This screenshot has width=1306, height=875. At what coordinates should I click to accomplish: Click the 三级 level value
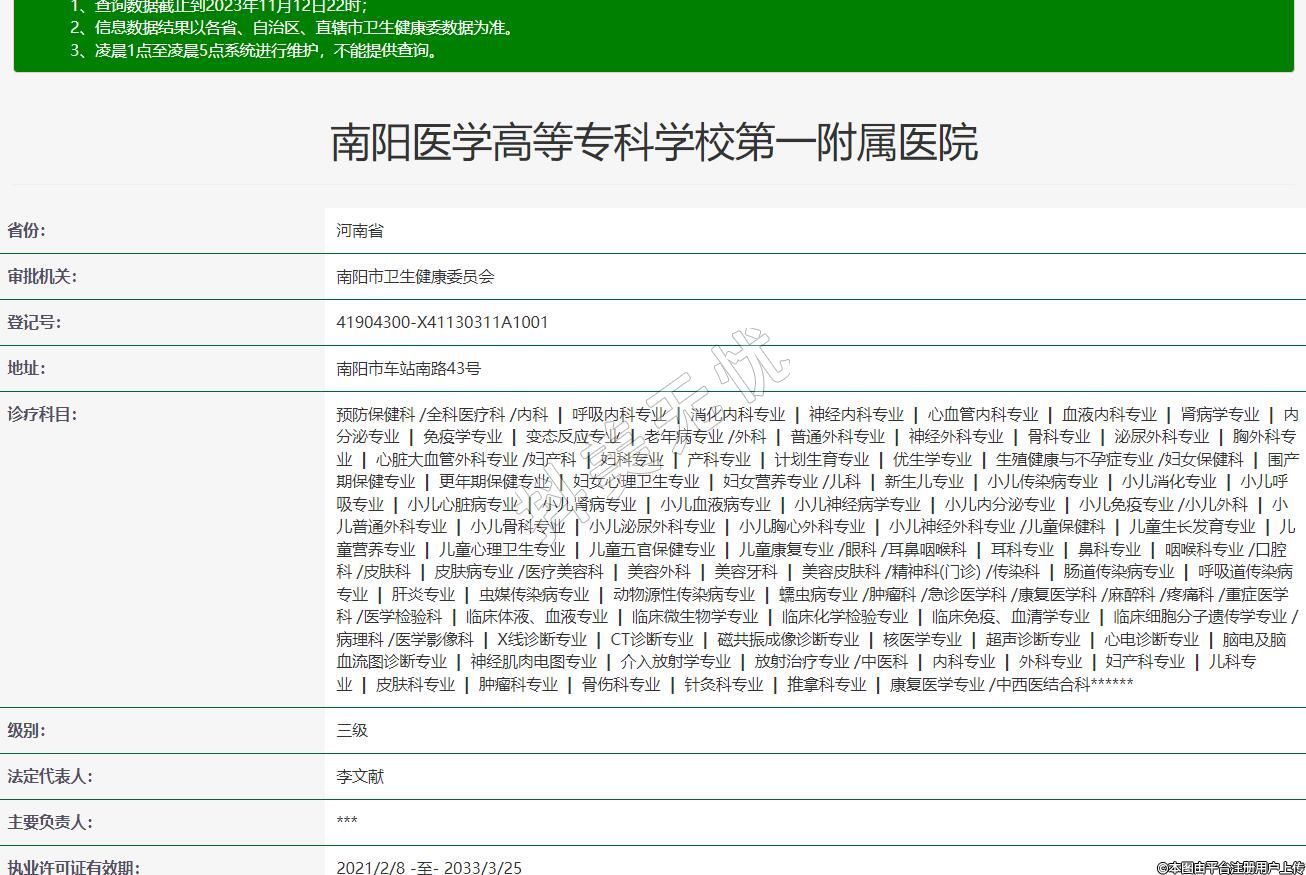[x=352, y=730]
